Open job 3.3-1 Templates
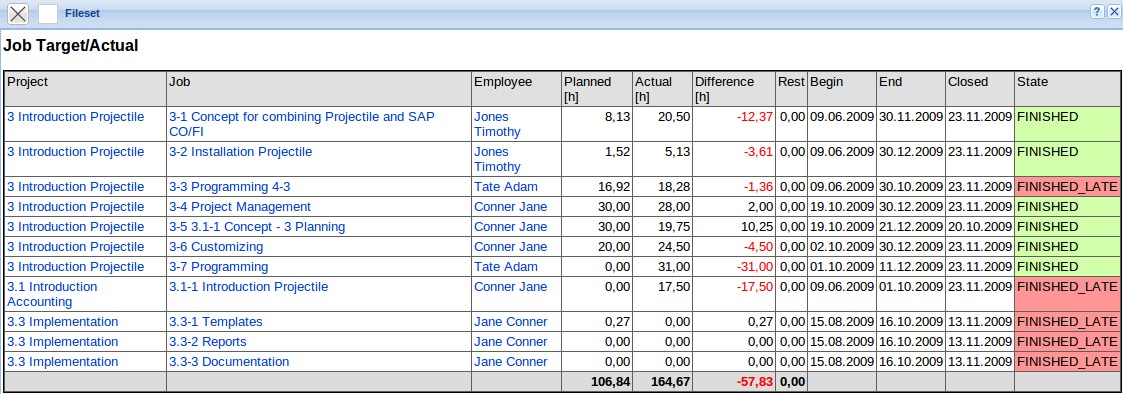This screenshot has width=1123, height=394. click(216, 322)
